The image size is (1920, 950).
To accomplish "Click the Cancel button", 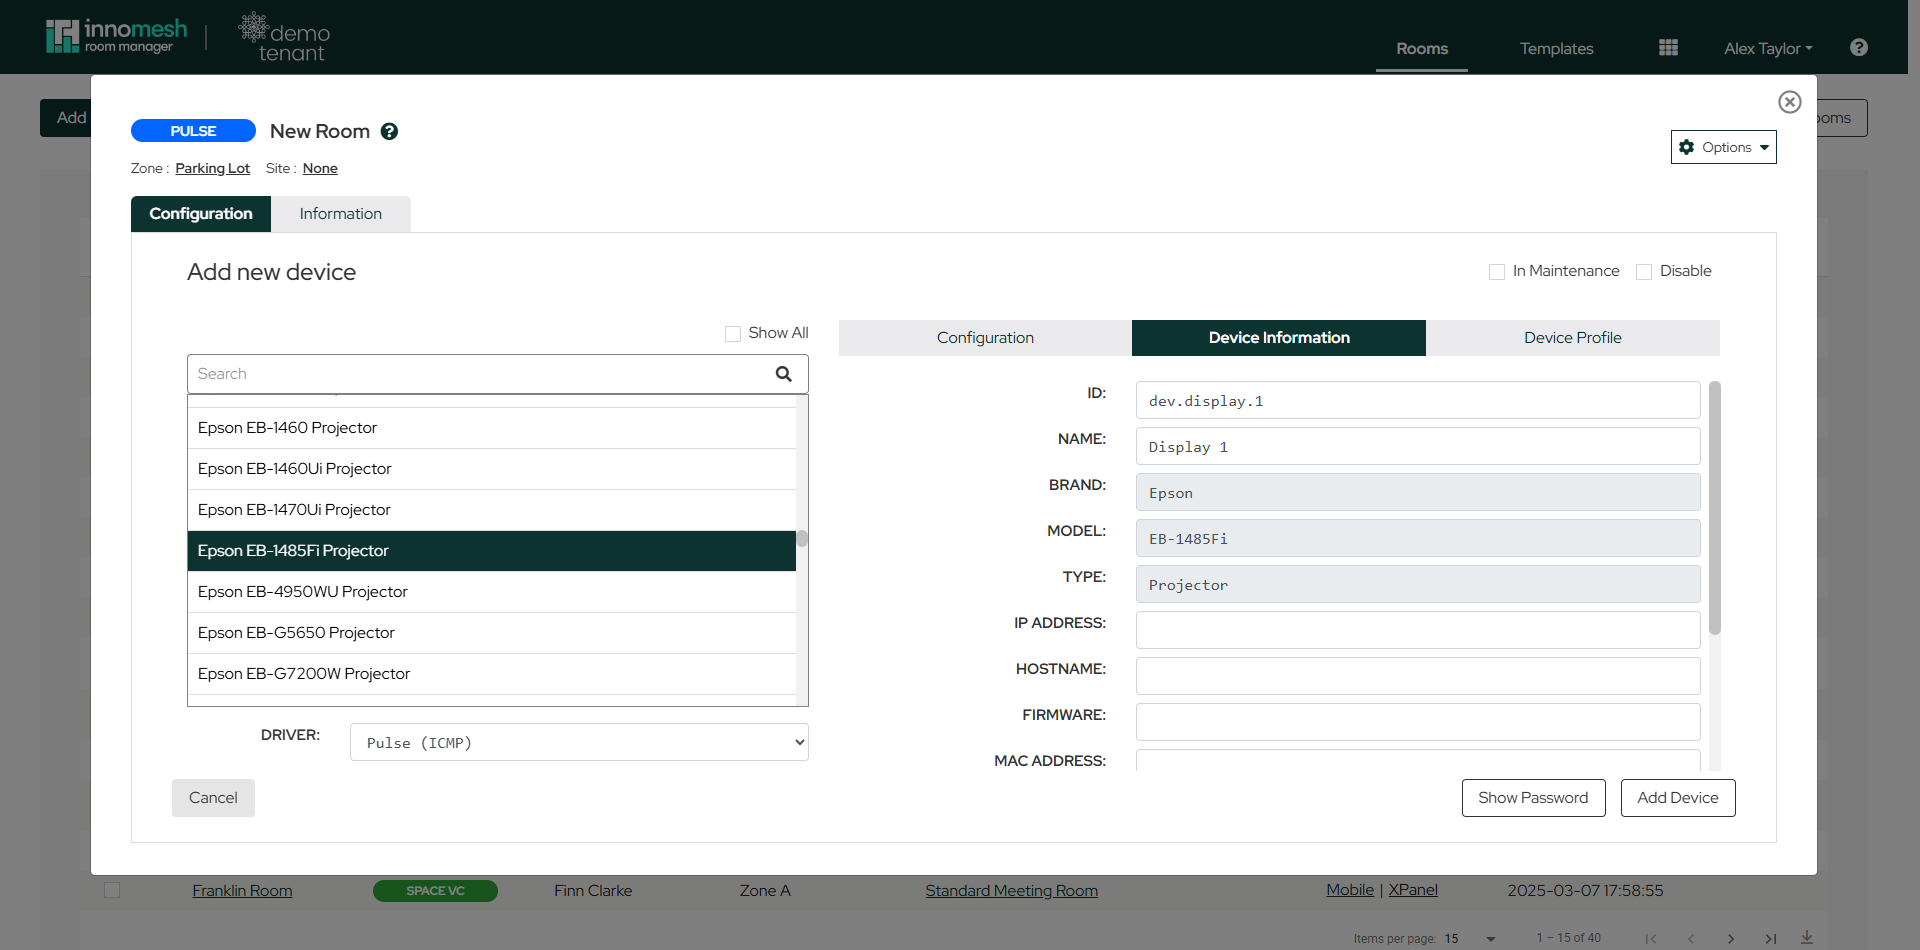I will click(x=213, y=798).
